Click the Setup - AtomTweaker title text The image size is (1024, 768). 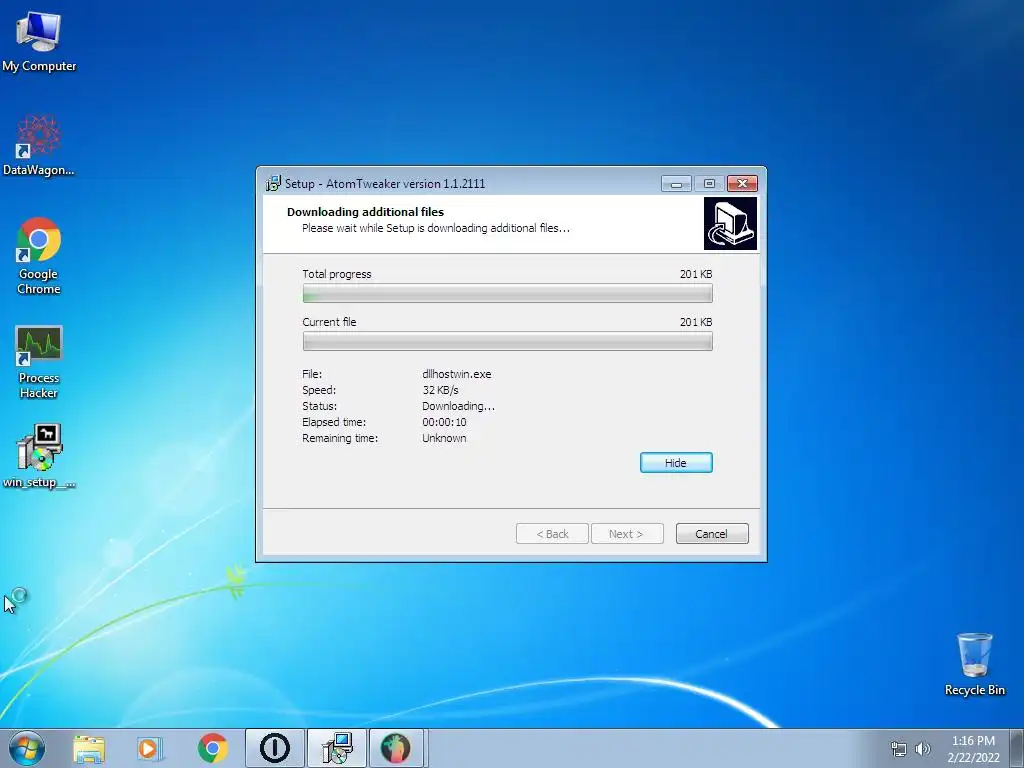385,184
